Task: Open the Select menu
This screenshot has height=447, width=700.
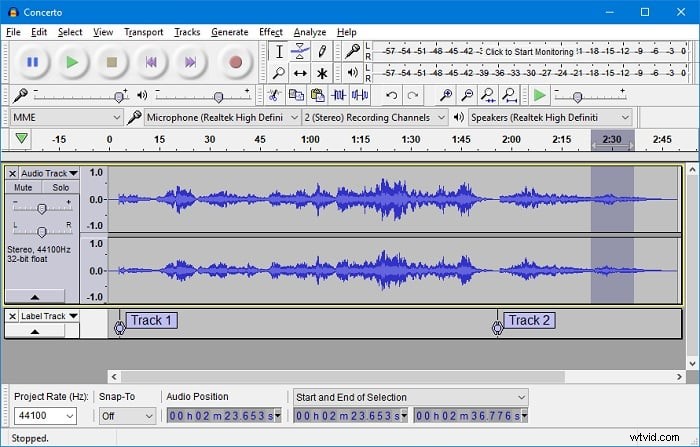Action: pos(70,32)
